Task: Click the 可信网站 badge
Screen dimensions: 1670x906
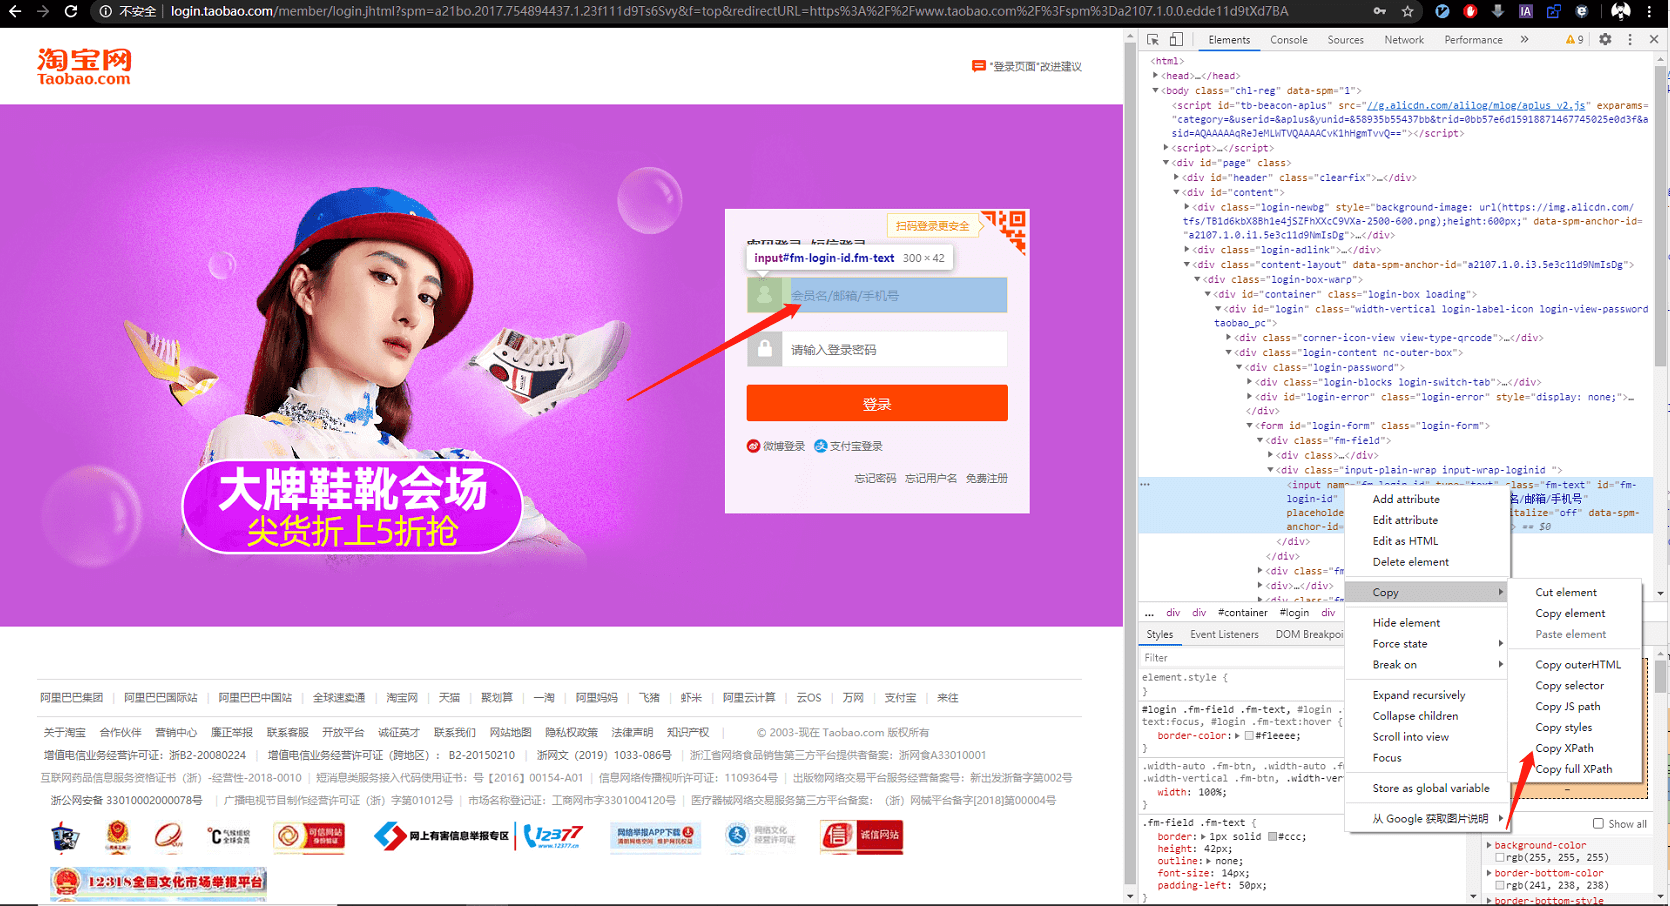Action: pyautogui.click(x=310, y=836)
